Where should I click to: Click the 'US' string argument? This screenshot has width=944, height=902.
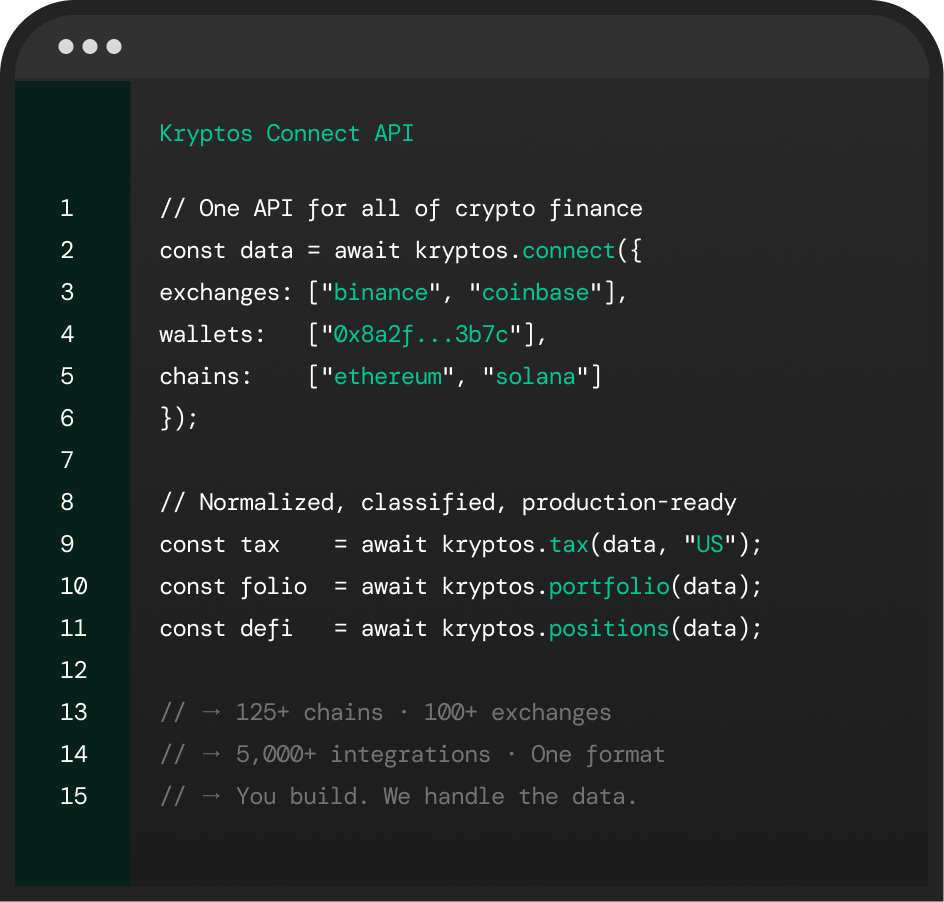[x=710, y=544]
